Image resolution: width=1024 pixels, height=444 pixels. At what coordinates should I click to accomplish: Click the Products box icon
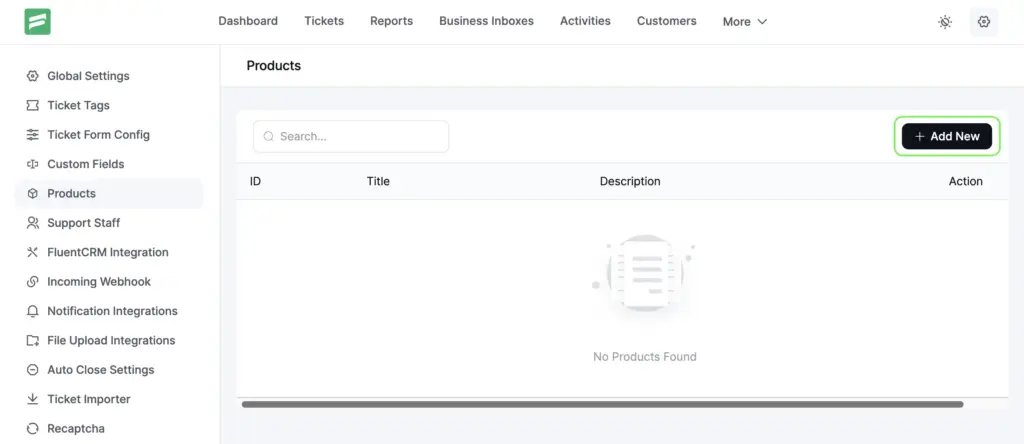tap(32, 193)
